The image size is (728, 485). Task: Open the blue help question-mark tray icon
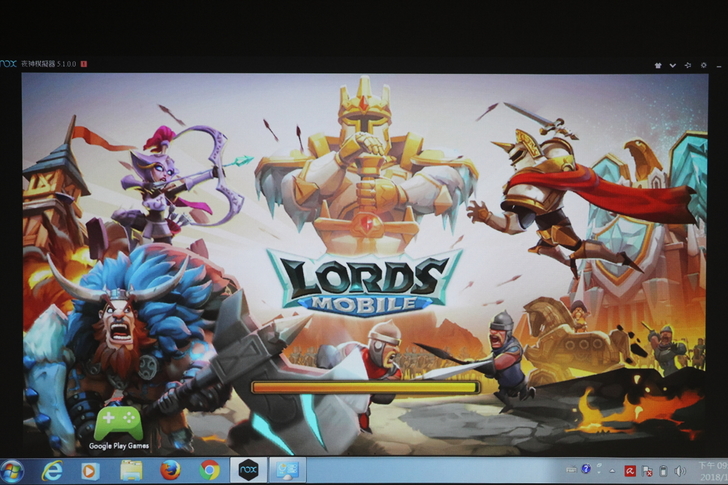click(x=586, y=469)
